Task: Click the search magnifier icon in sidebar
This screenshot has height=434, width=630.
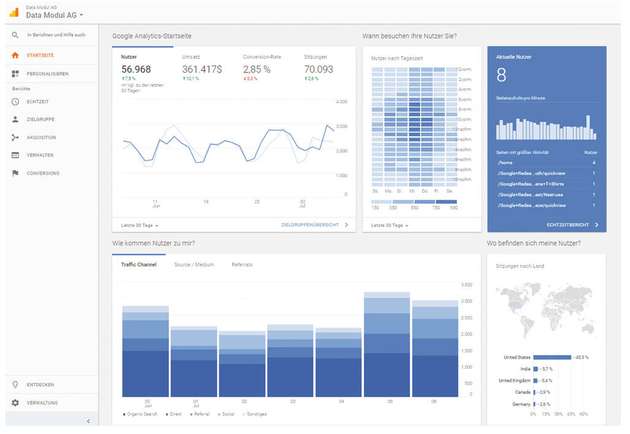Action: click(15, 35)
